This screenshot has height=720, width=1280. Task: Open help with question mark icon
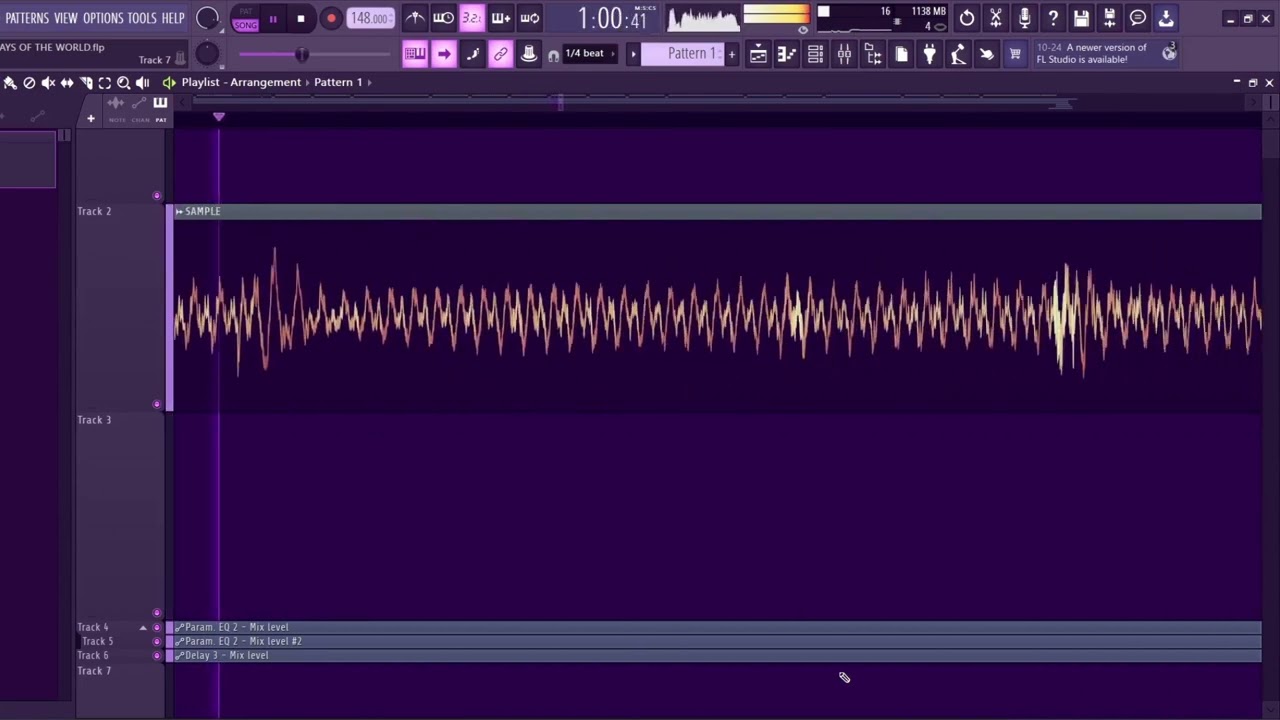coord(1053,18)
